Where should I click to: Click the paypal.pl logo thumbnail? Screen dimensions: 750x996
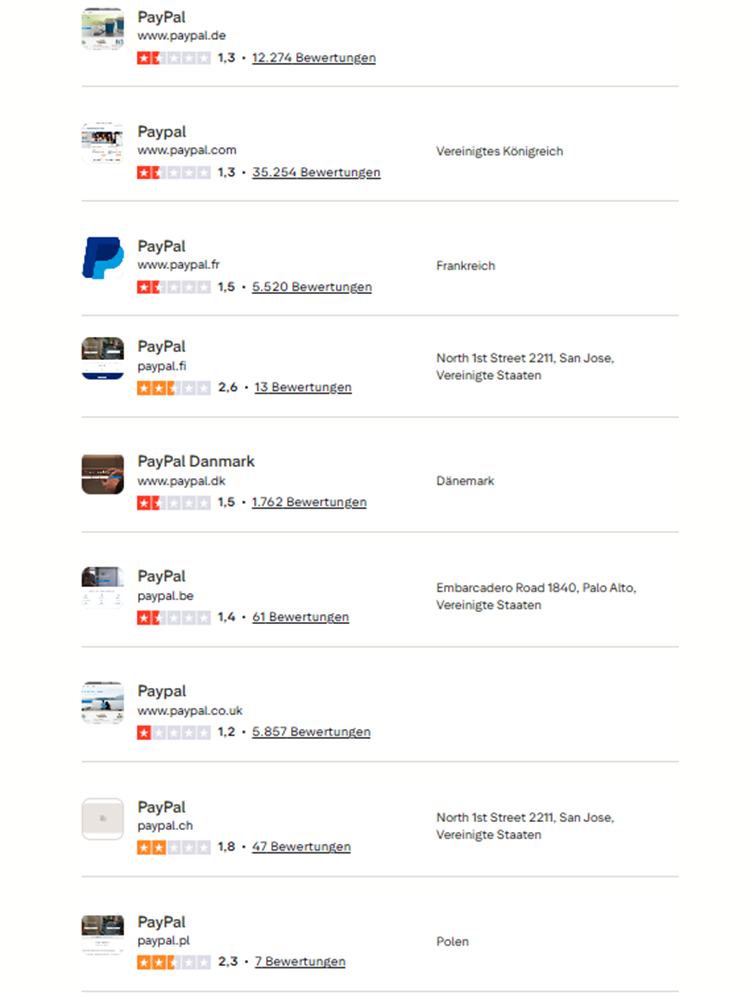click(x=102, y=933)
